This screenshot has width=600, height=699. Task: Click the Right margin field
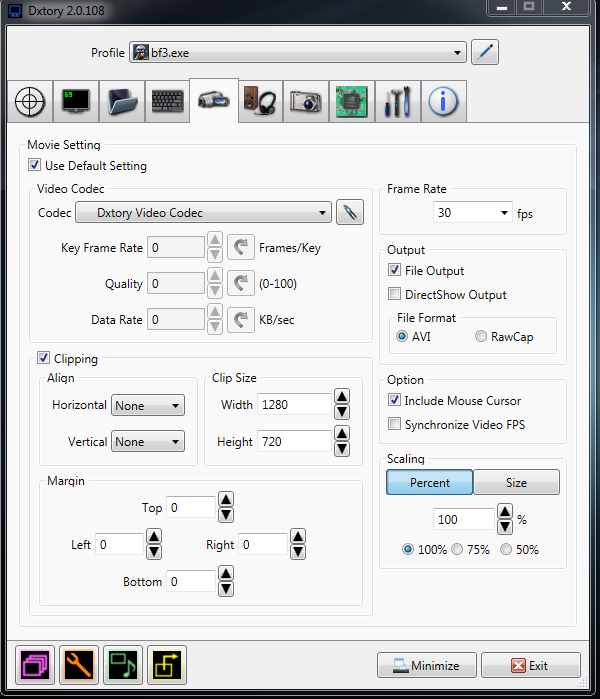[x=263, y=544]
